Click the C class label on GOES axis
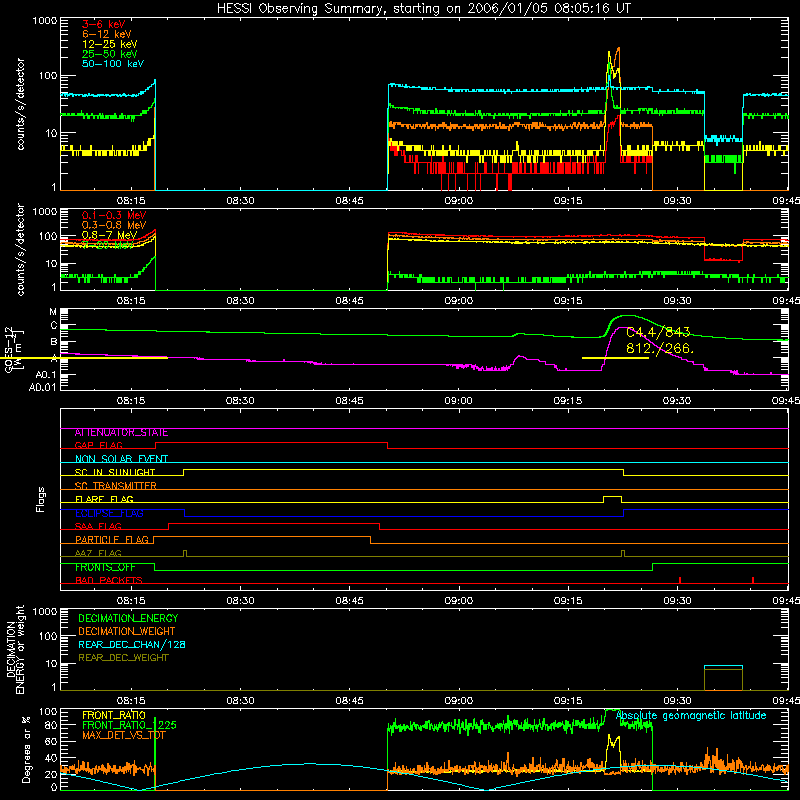Screen dimensions: 800x800 [x=54, y=326]
